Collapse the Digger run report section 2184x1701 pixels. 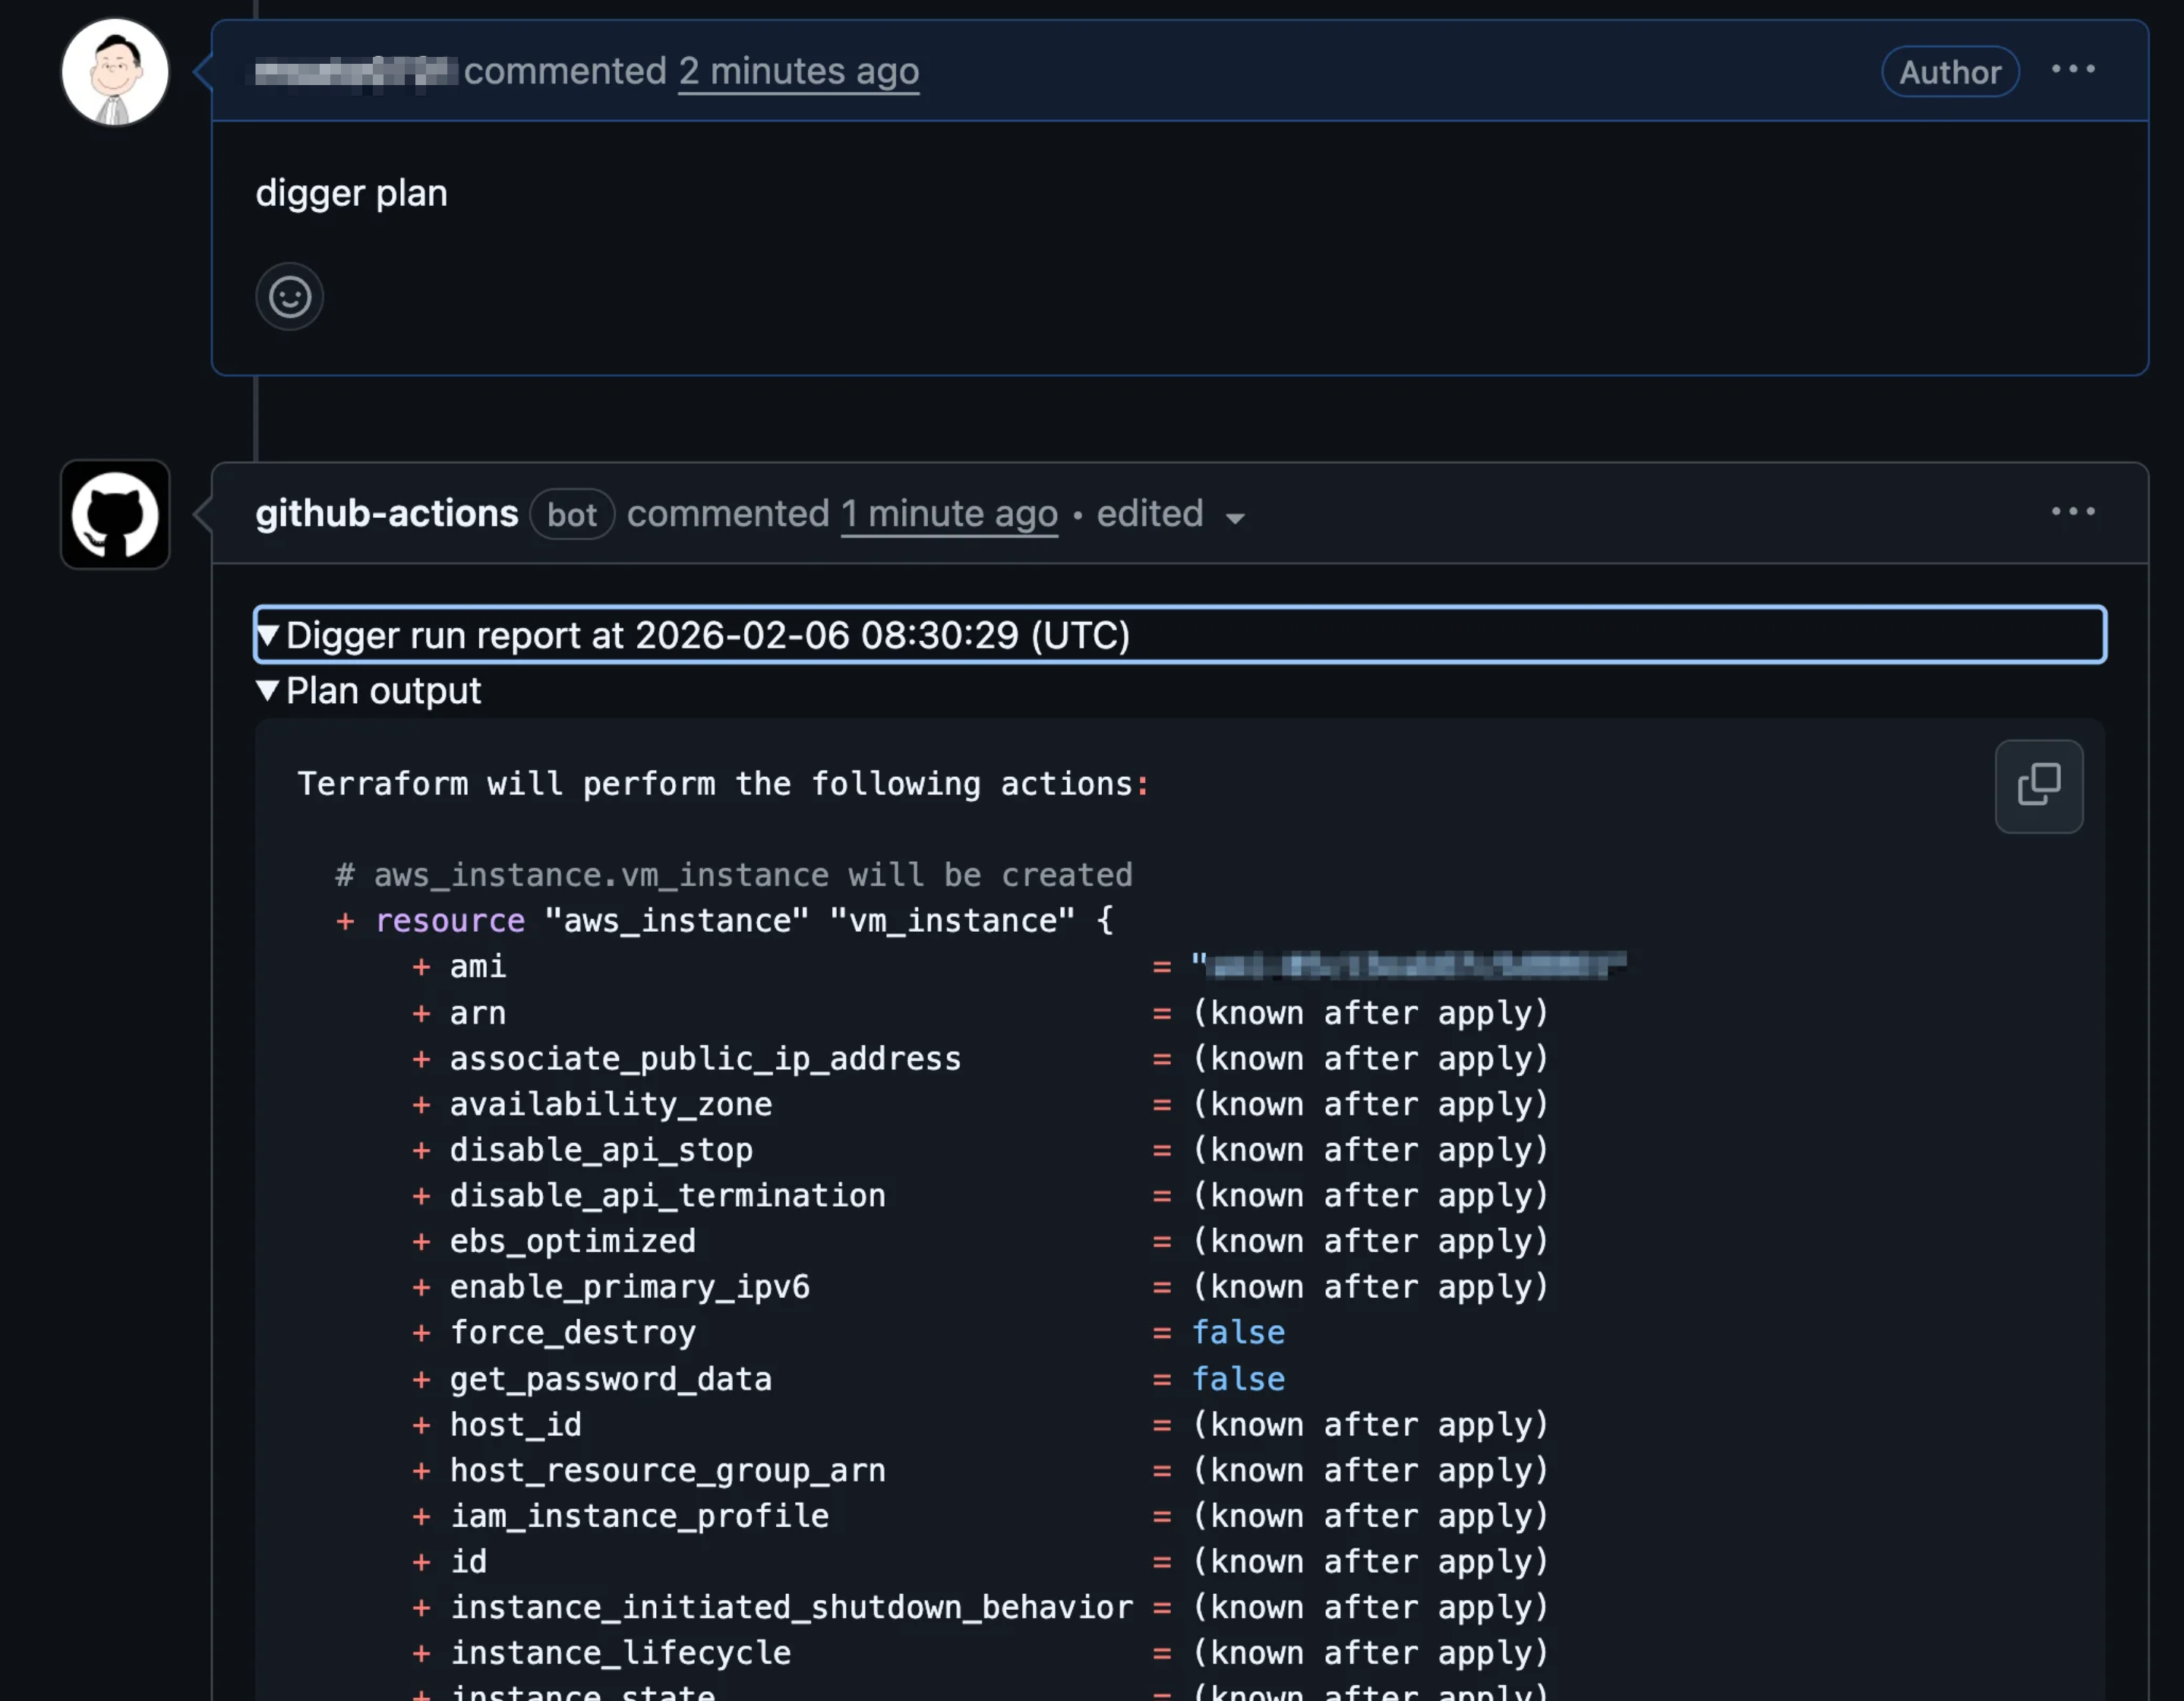(x=268, y=635)
